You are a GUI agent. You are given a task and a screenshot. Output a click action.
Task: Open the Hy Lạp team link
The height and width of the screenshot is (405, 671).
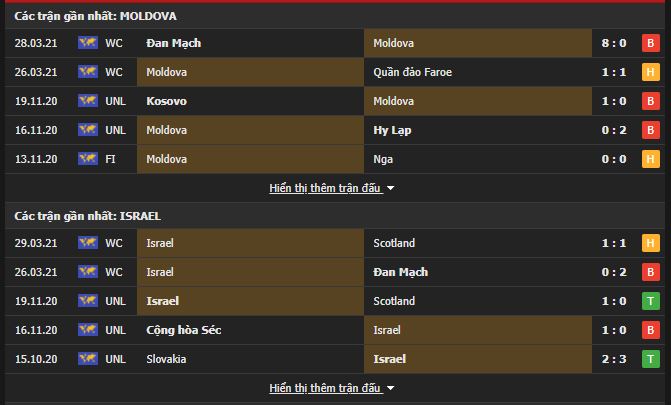392,130
